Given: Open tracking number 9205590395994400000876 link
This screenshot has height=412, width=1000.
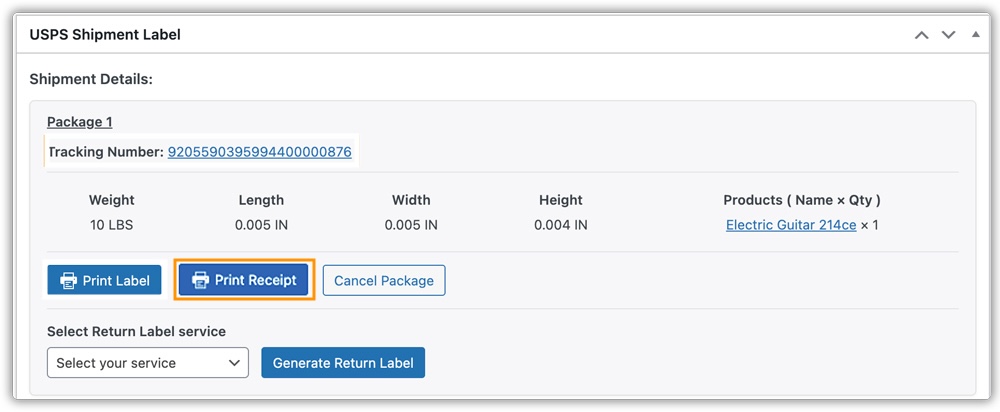Looking at the screenshot, I should 260,152.
